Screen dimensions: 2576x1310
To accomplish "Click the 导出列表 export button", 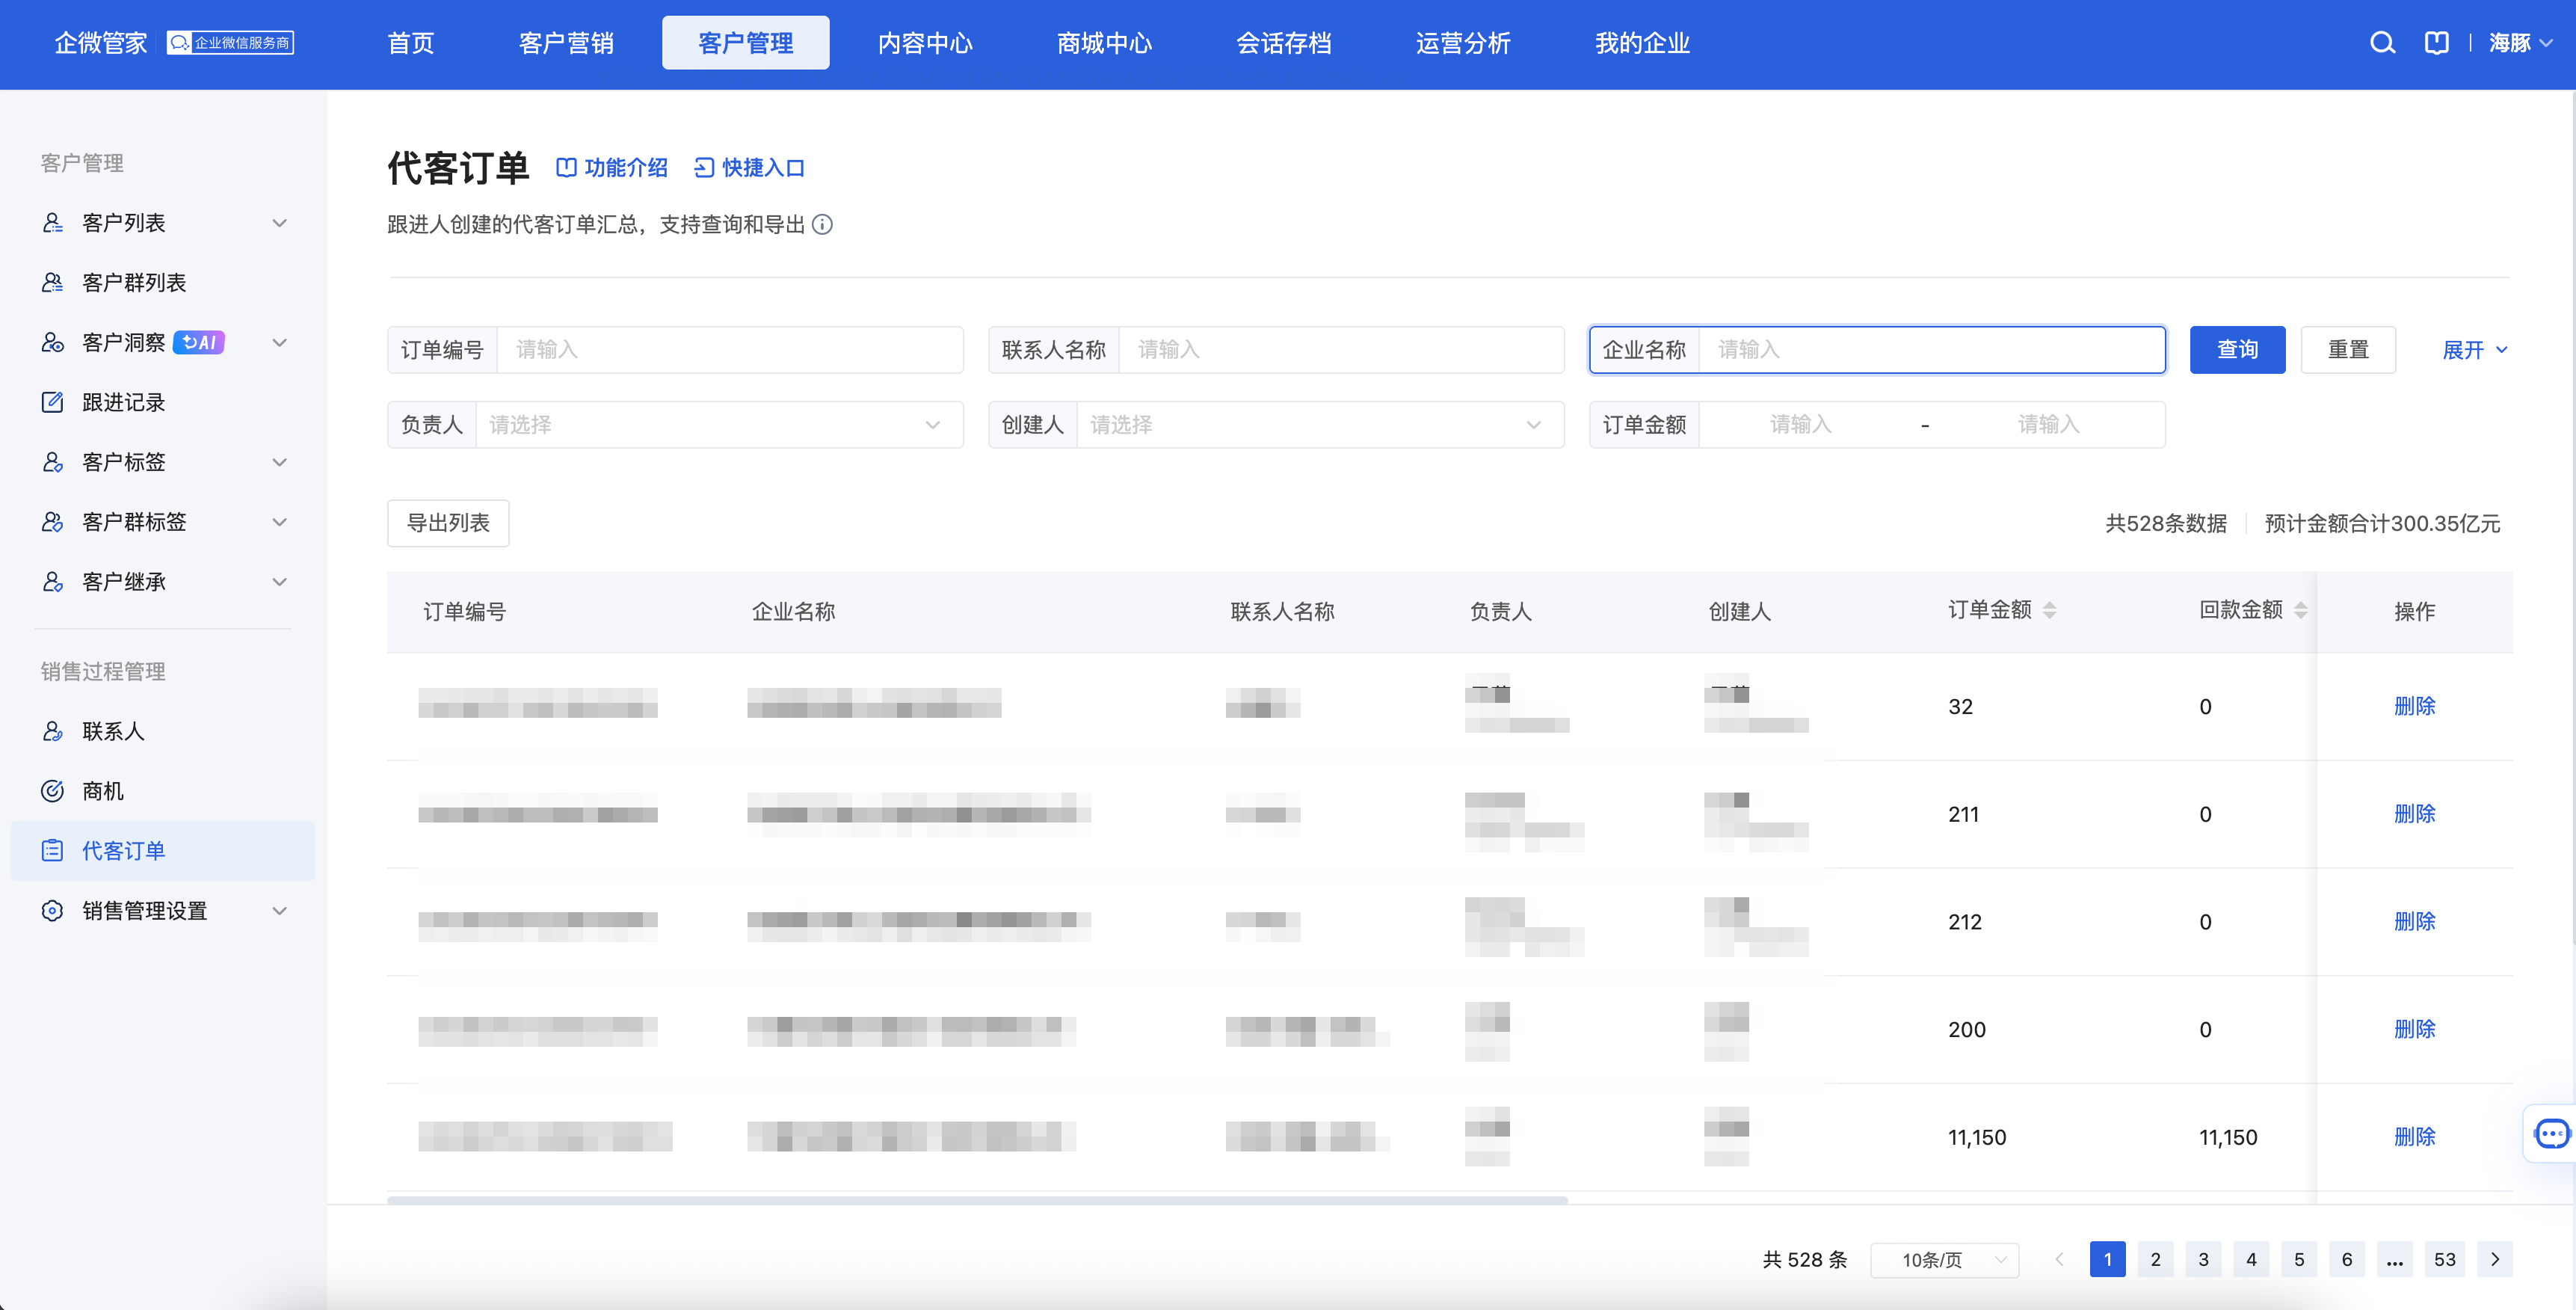I will [x=448, y=523].
